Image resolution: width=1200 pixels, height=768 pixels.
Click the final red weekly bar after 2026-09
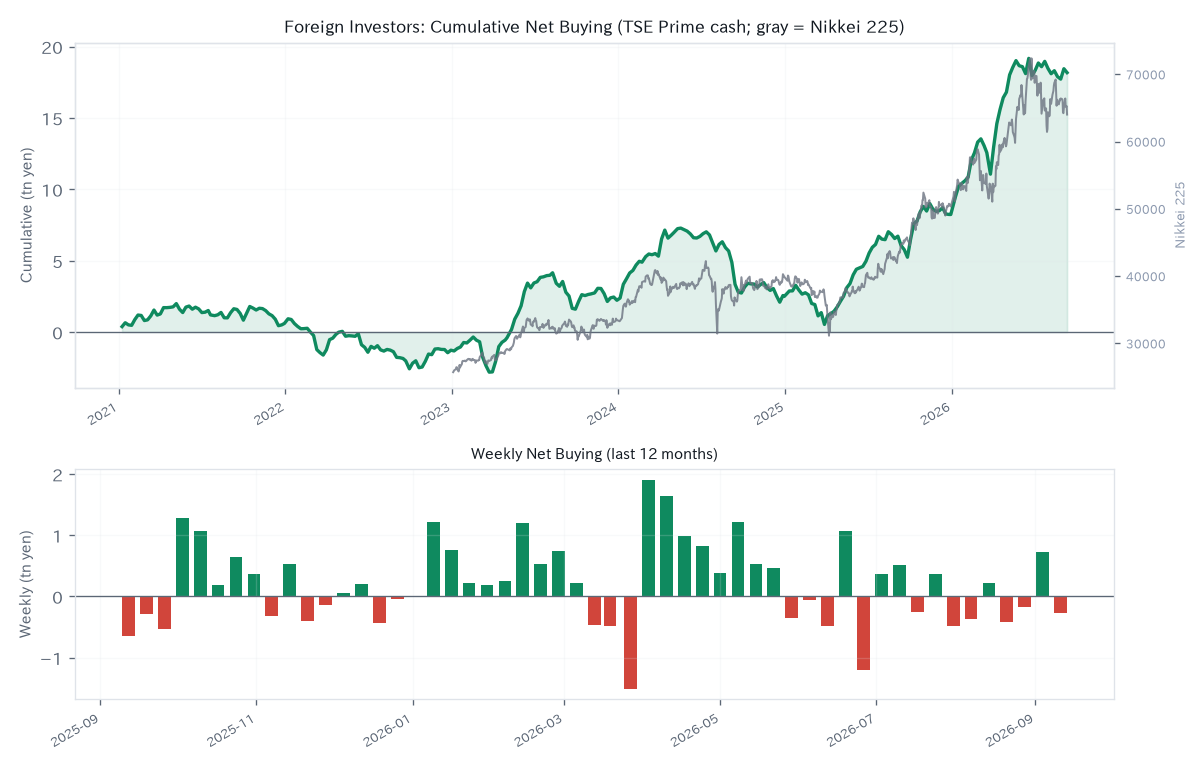click(1060, 605)
